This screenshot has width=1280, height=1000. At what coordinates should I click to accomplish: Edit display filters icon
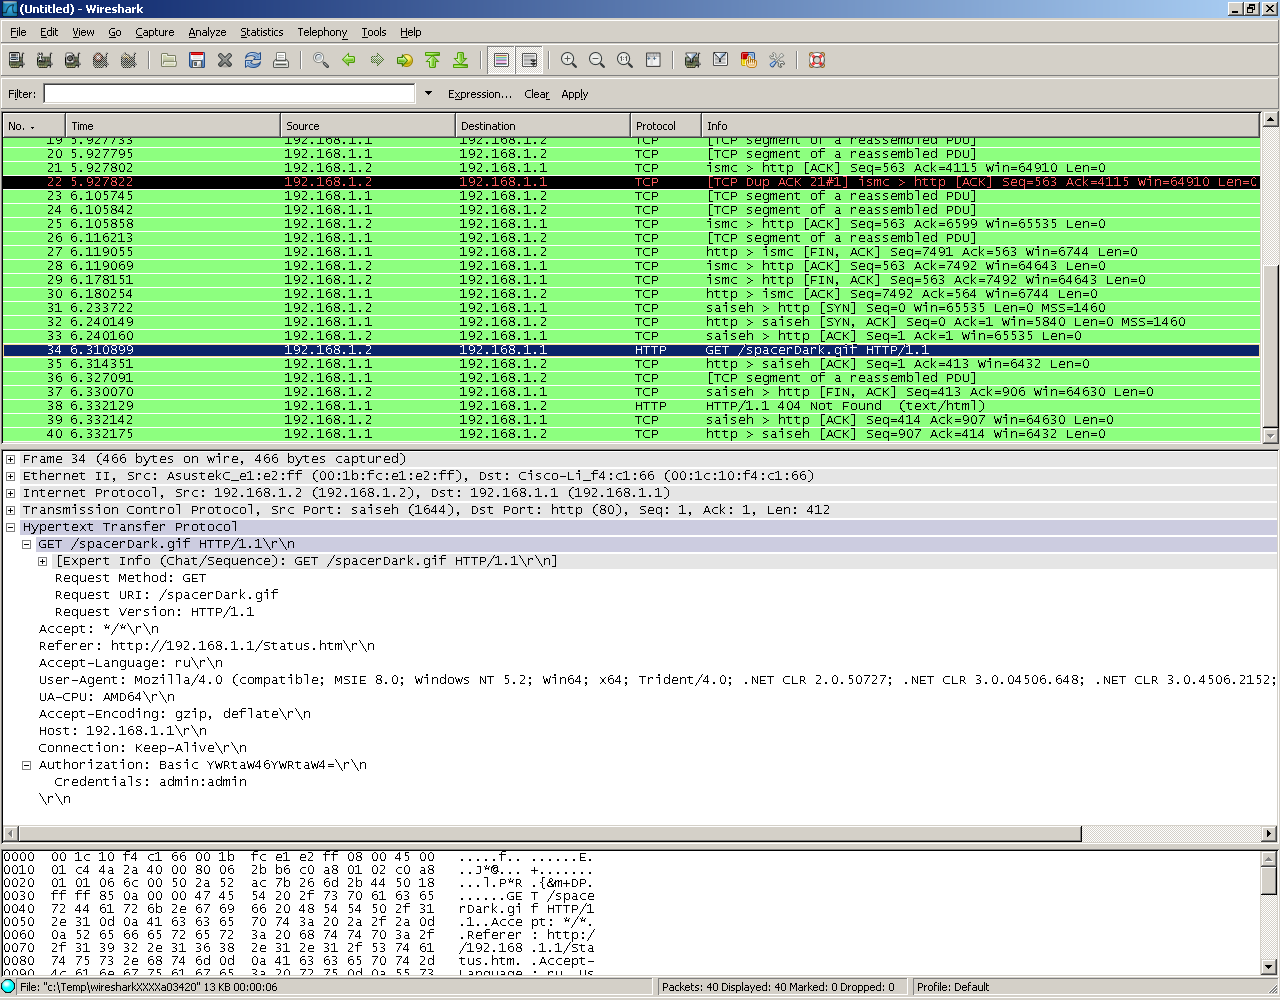click(720, 60)
